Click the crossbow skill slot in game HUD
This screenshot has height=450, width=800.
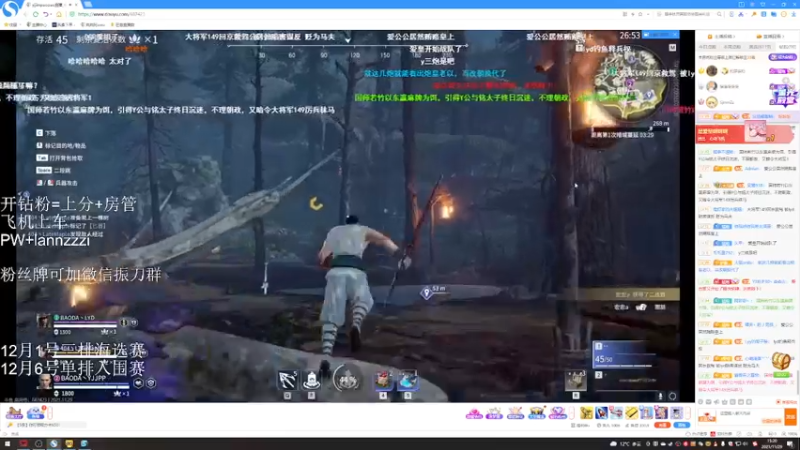pyautogui.click(x=287, y=380)
